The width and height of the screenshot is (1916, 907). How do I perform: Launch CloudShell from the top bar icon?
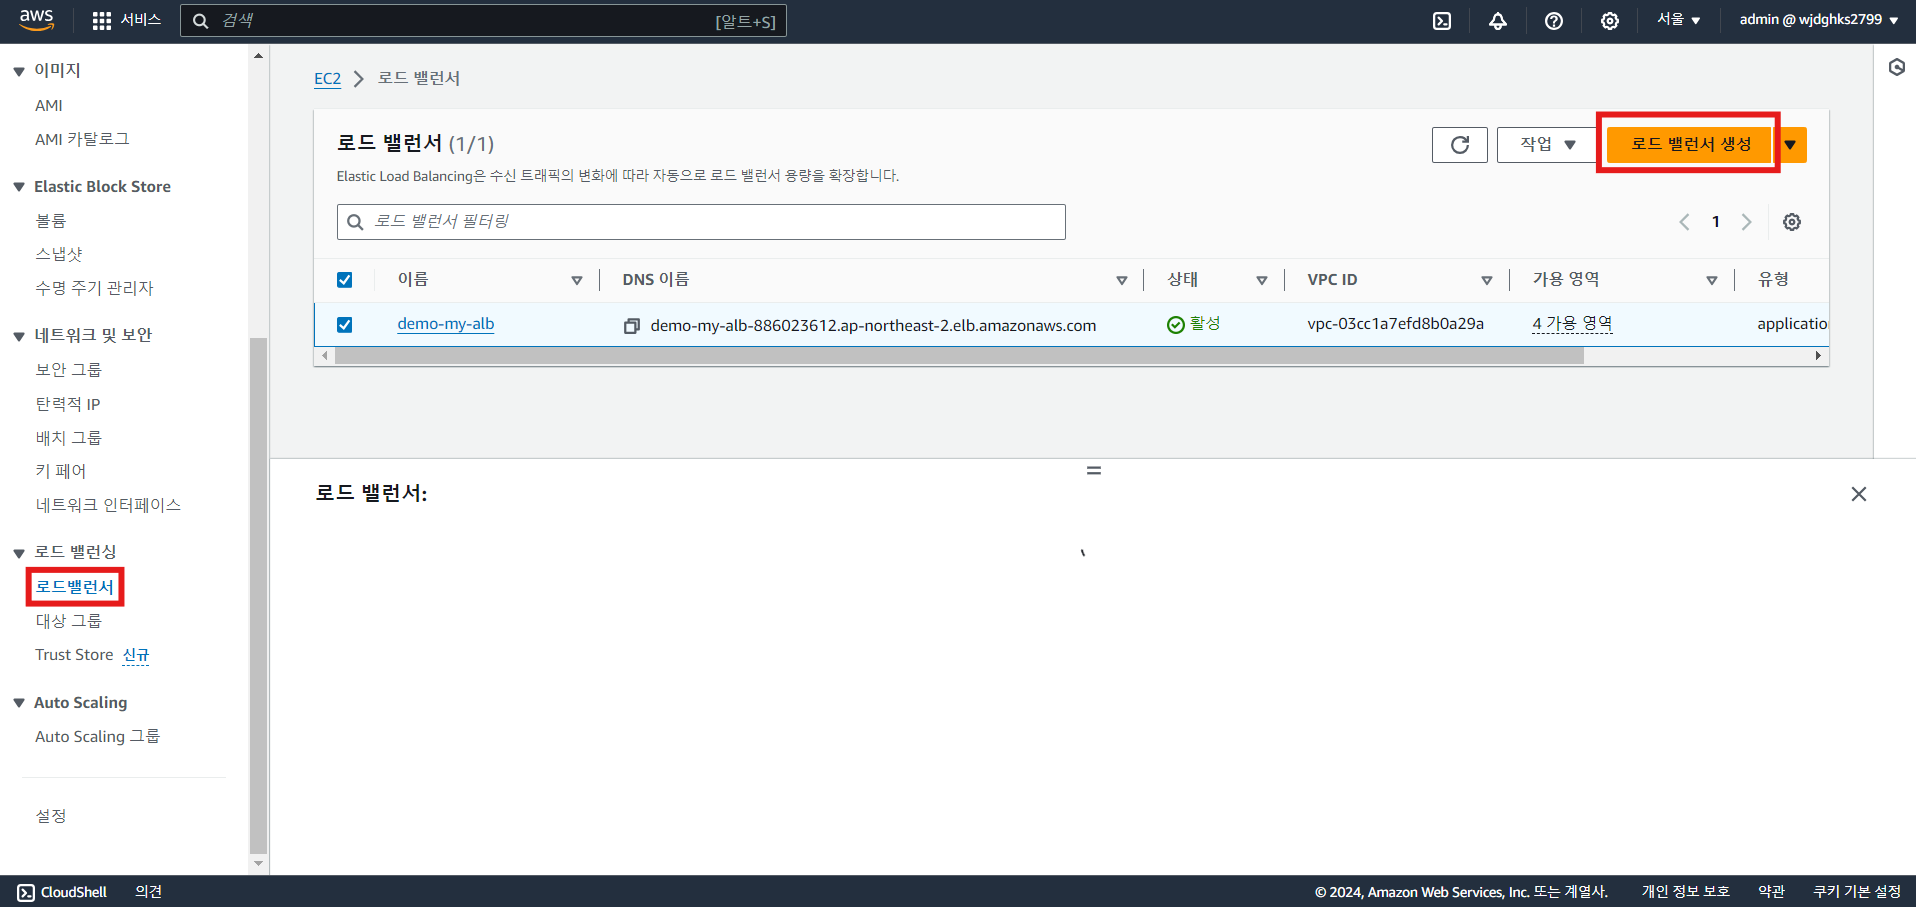pos(1442,21)
